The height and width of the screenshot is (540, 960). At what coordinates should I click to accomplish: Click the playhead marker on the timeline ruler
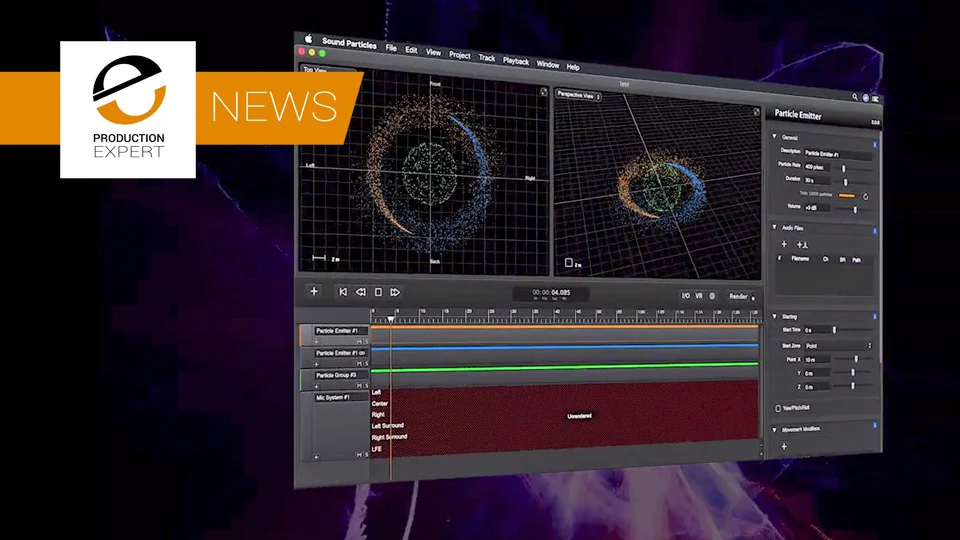pyautogui.click(x=391, y=319)
